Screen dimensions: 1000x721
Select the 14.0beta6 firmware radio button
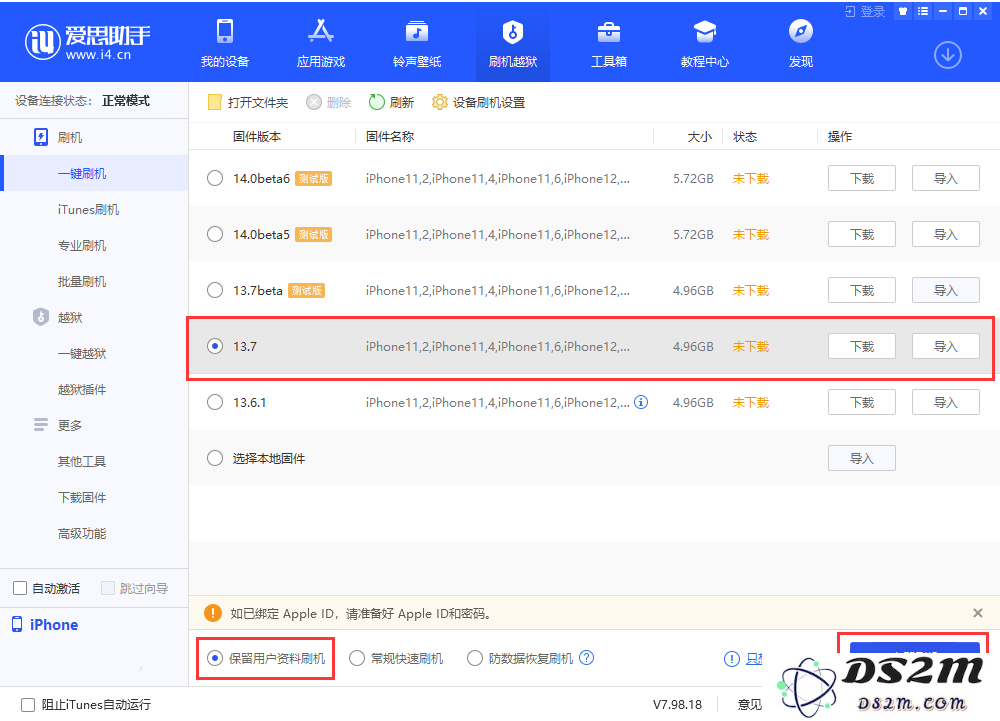215,178
